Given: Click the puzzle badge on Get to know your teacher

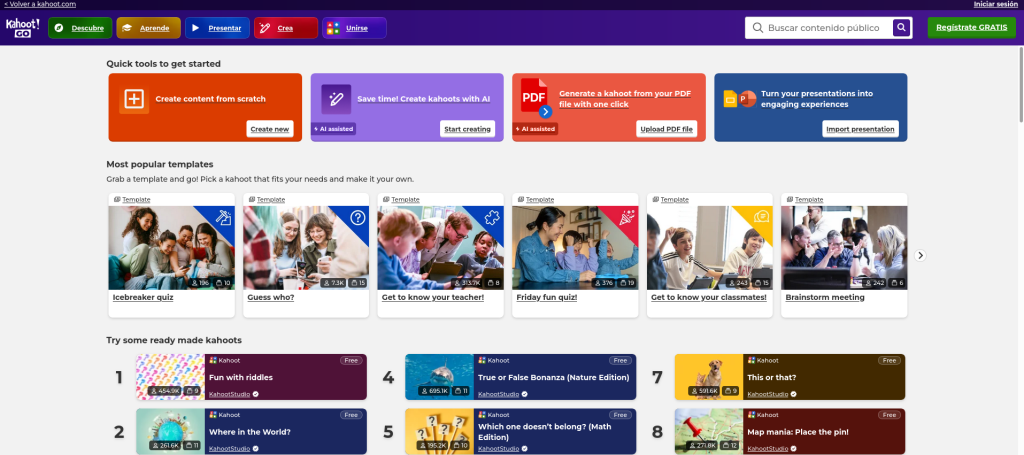Looking at the screenshot, I should click(492, 217).
